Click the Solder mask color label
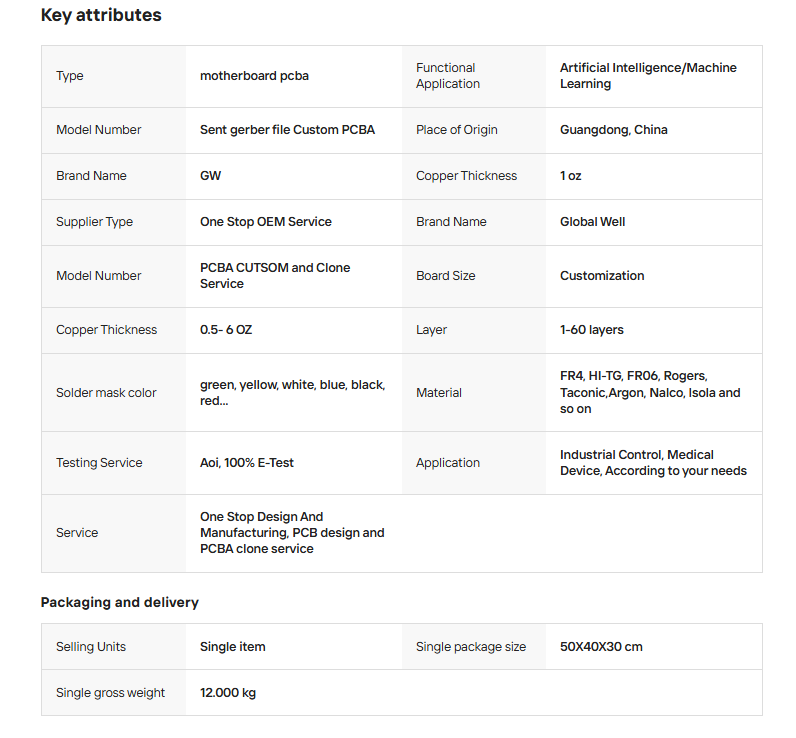 pyautogui.click(x=106, y=393)
